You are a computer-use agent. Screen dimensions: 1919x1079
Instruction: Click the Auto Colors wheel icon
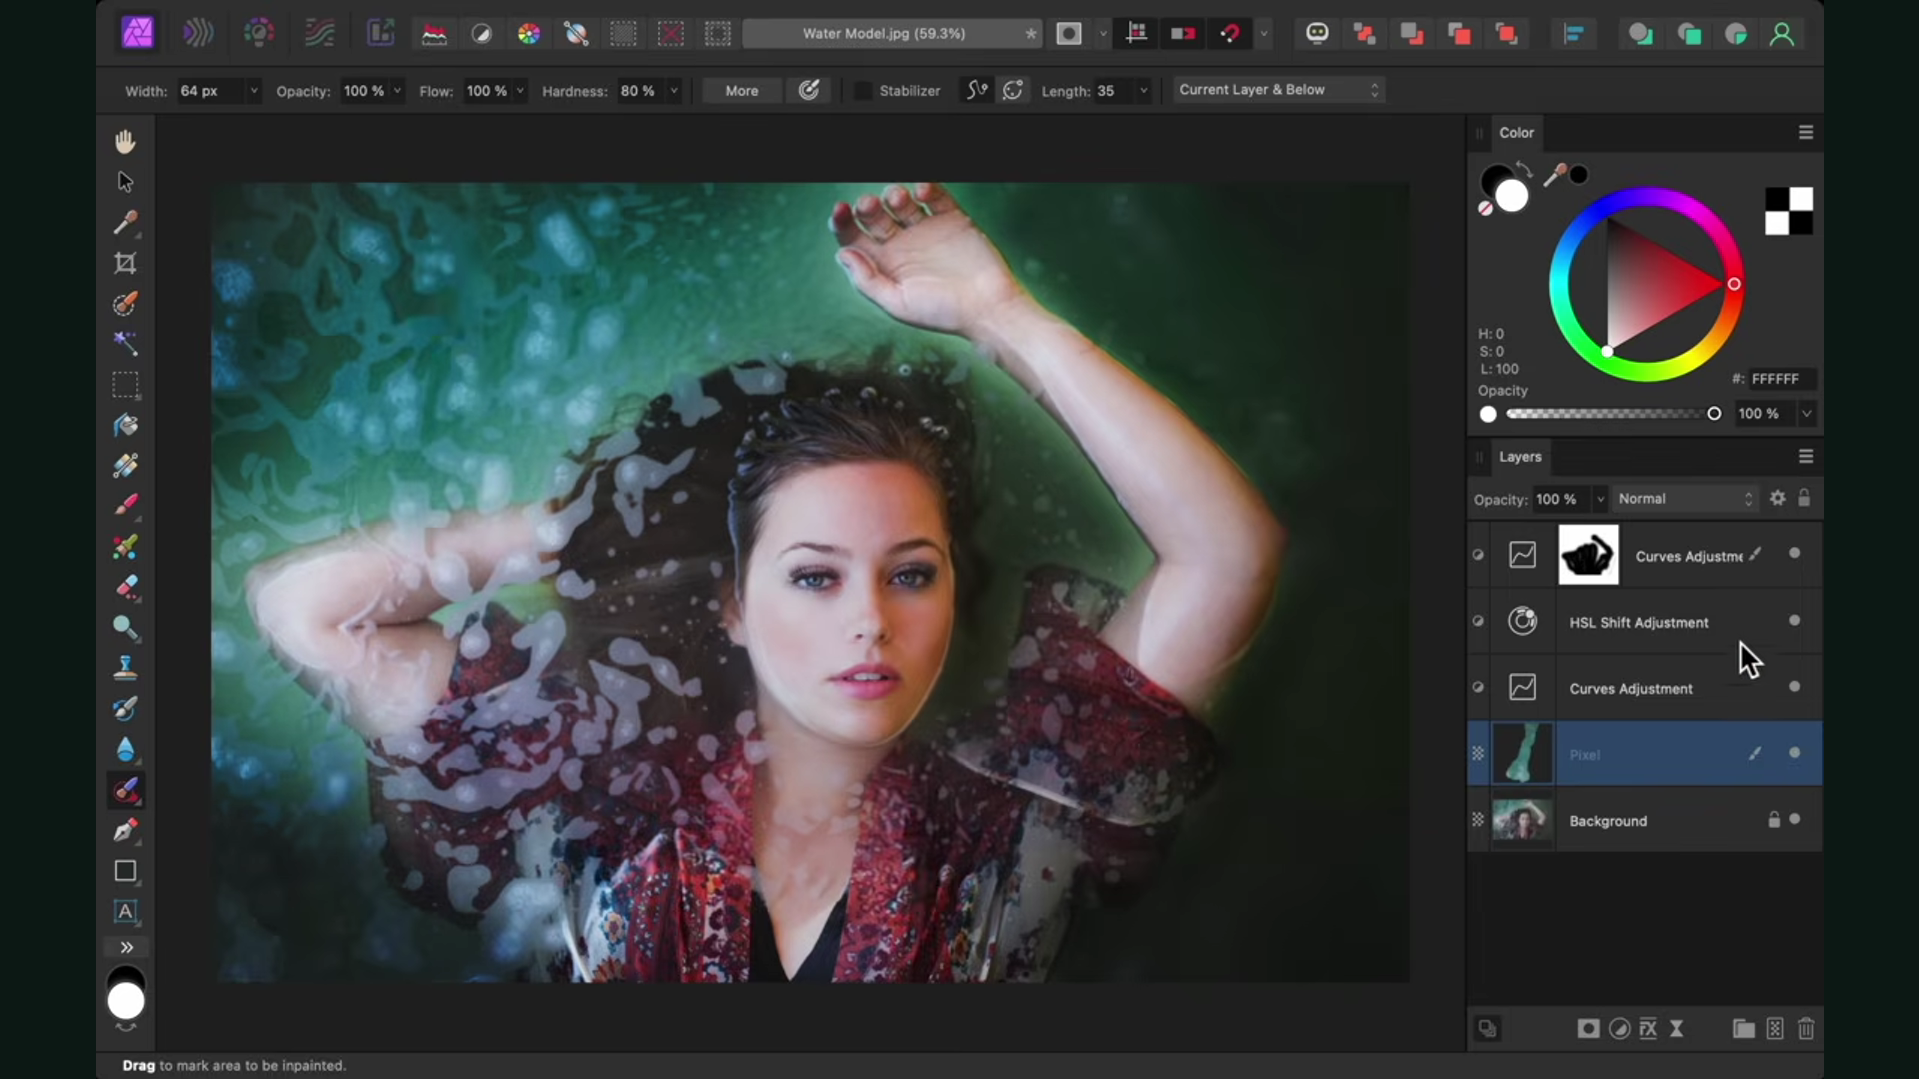(x=529, y=34)
